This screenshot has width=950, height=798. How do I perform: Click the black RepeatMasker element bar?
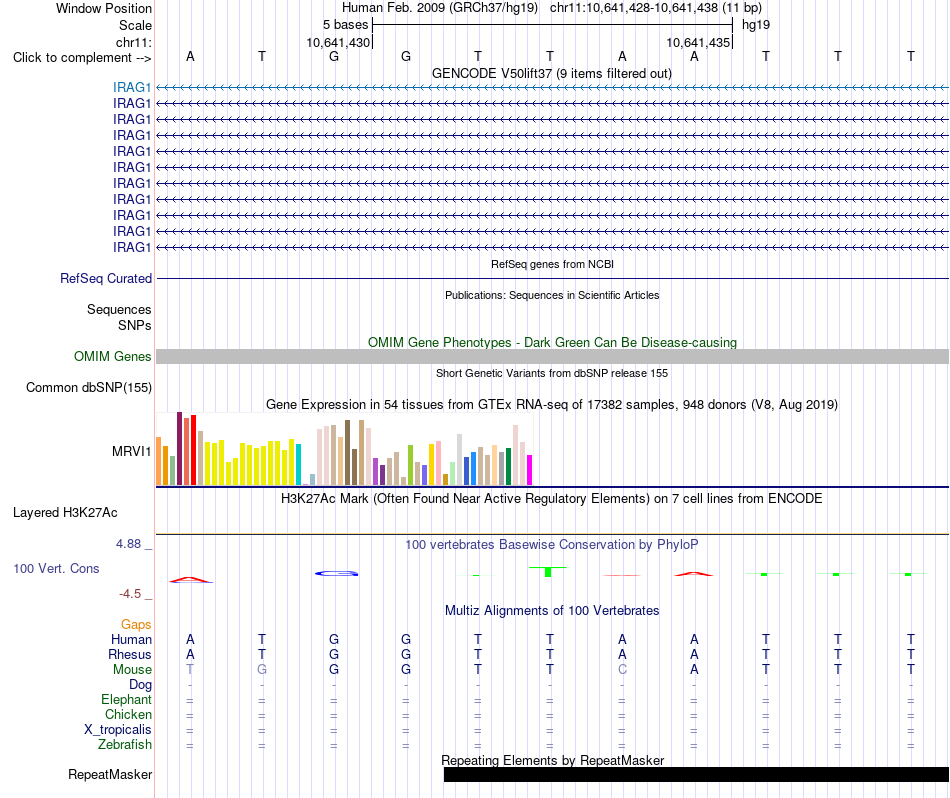(x=696, y=774)
